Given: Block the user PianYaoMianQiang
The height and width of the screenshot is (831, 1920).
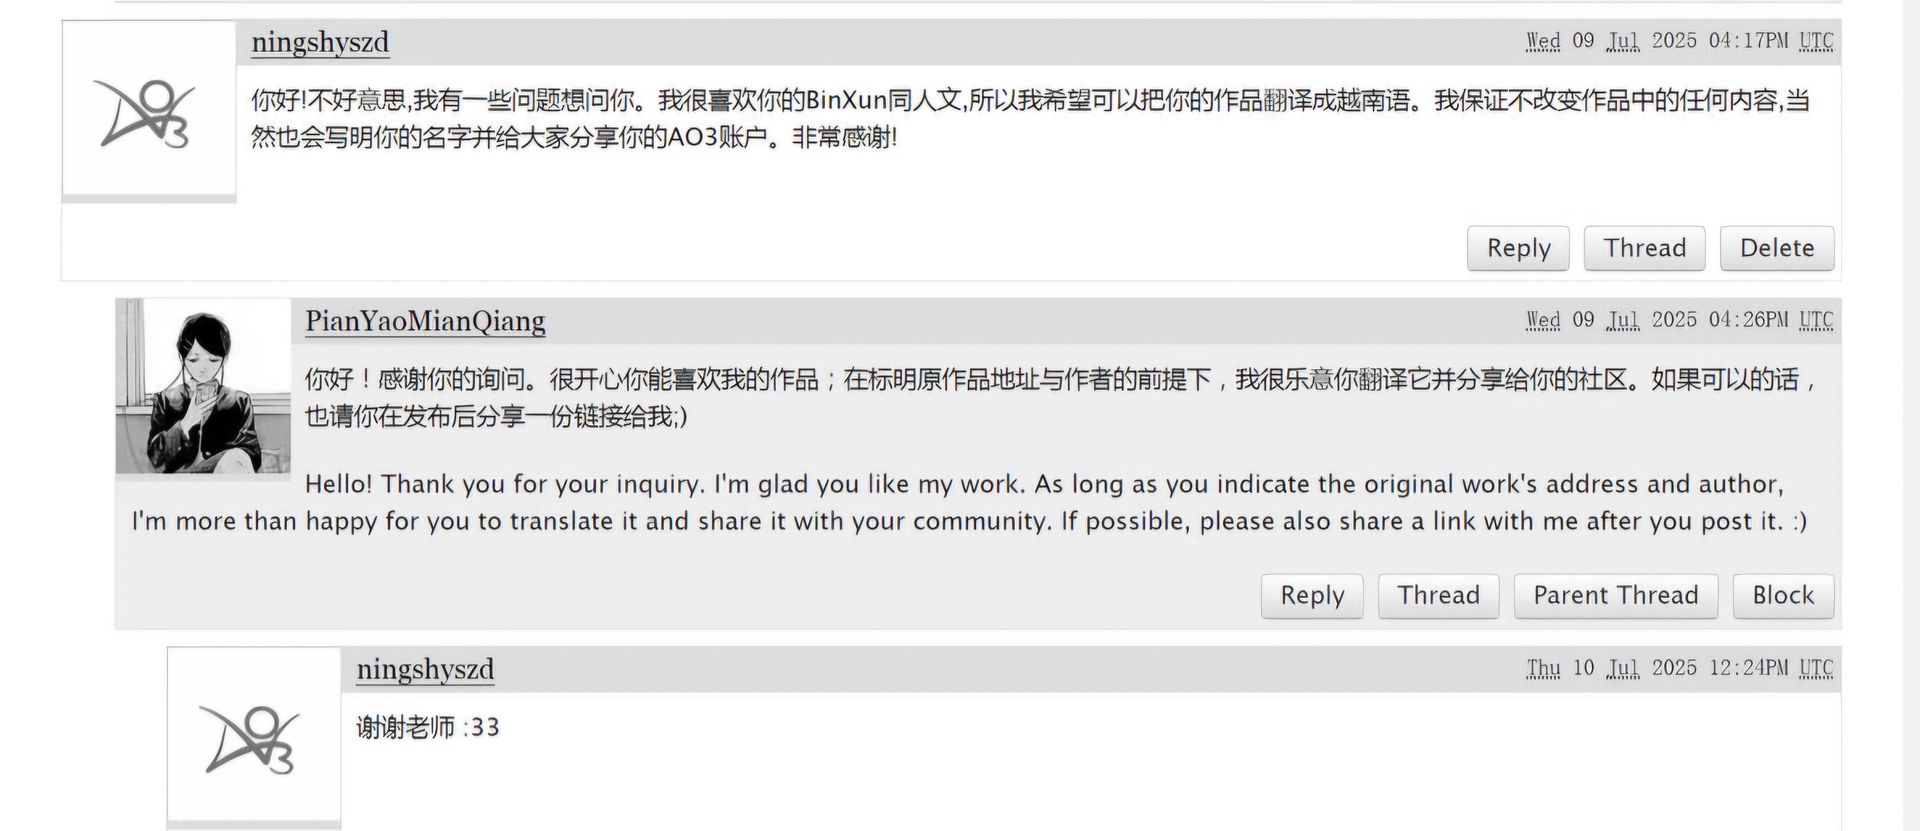Looking at the screenshot, I should pyautogui.click(x=1782, y=596).
